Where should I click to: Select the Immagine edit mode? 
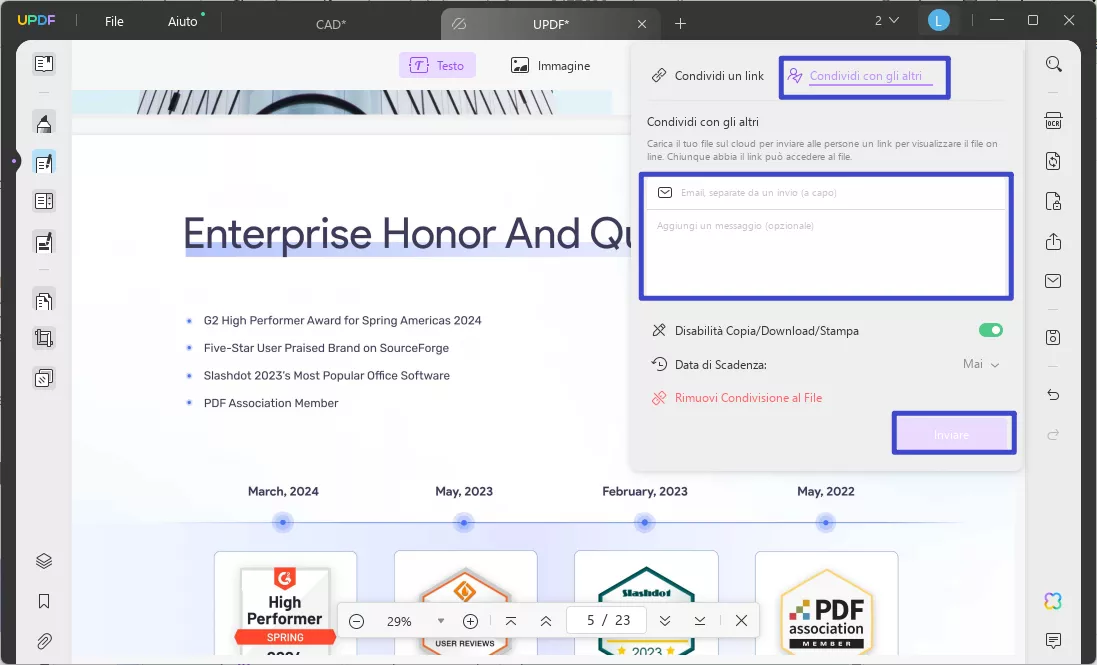click(x=550, y=66)
